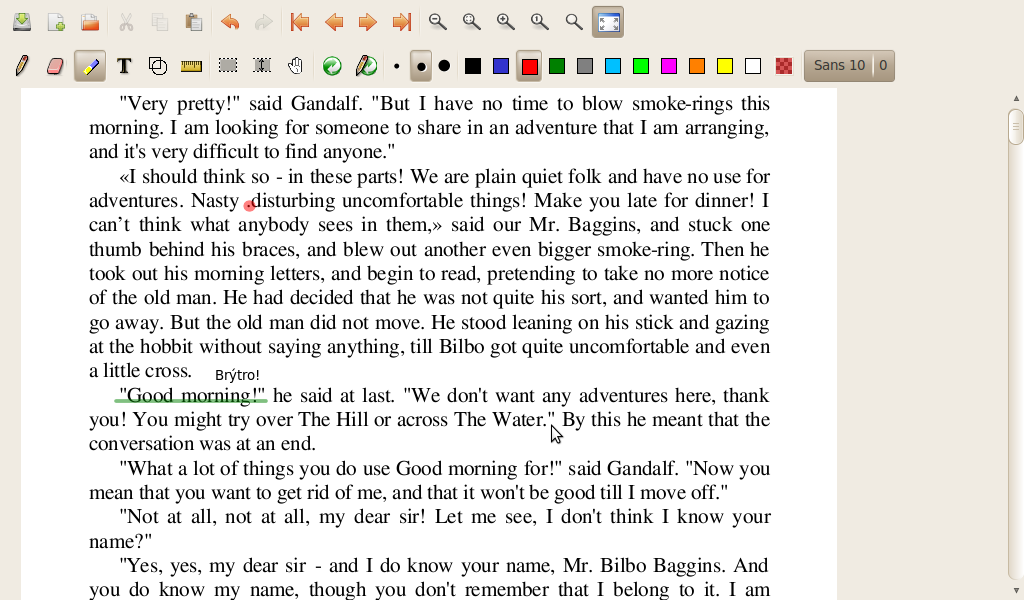Select the medium line thickness dot
This screenshot has width=1024, height=600.
pos(421,66)
